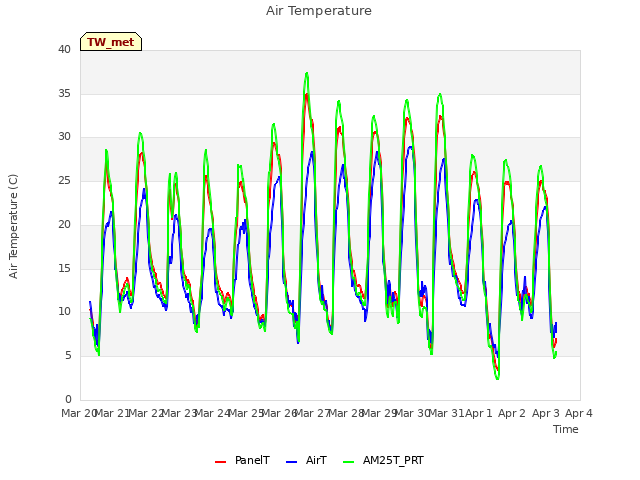Image resolution: width=640 pixels, height=480 pixels.
Task: Click the 5 y-axis tick label
Action: click(68, 356)
